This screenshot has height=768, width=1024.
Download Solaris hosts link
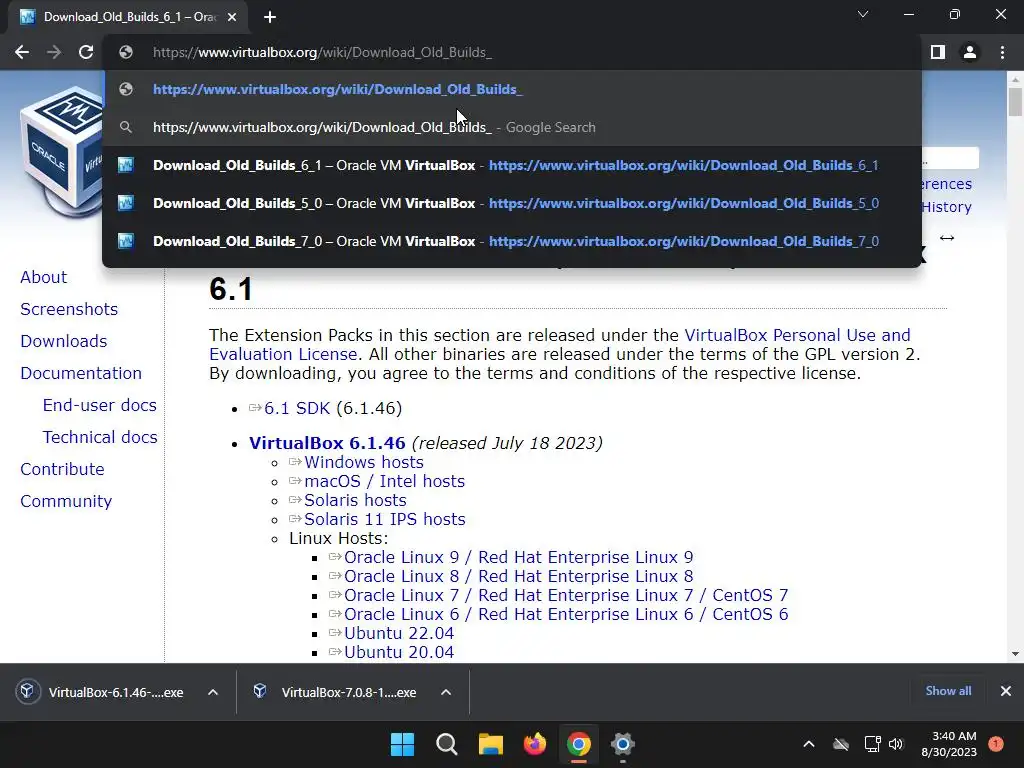355,500
